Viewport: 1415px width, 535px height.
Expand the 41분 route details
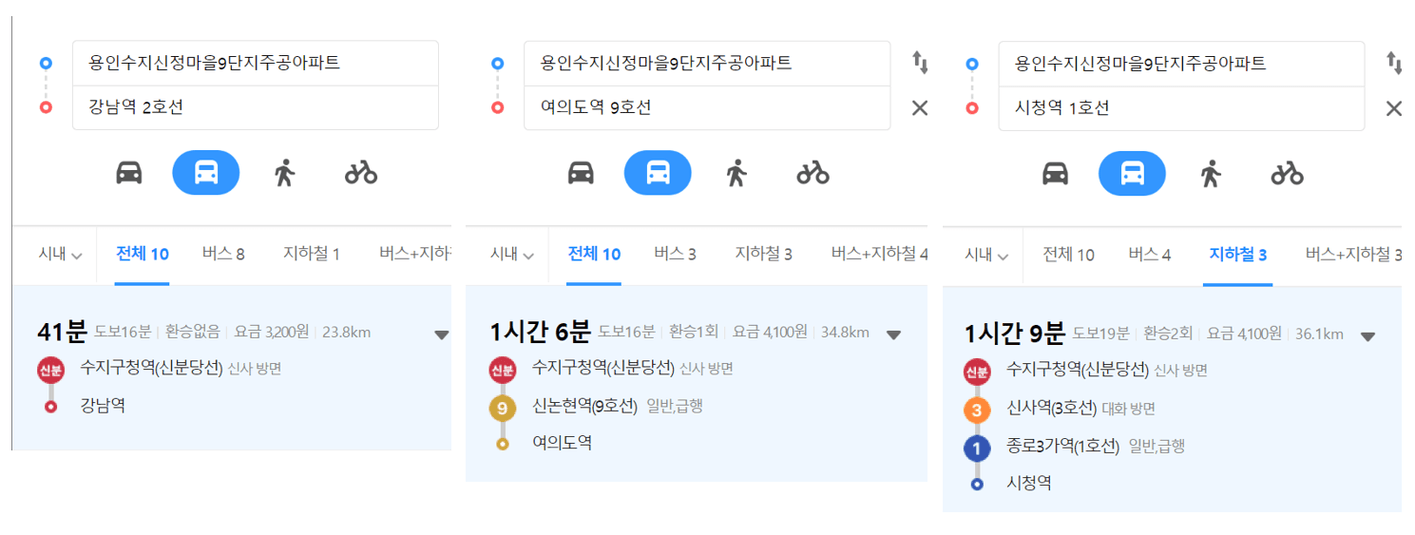(x=441, y=335)
